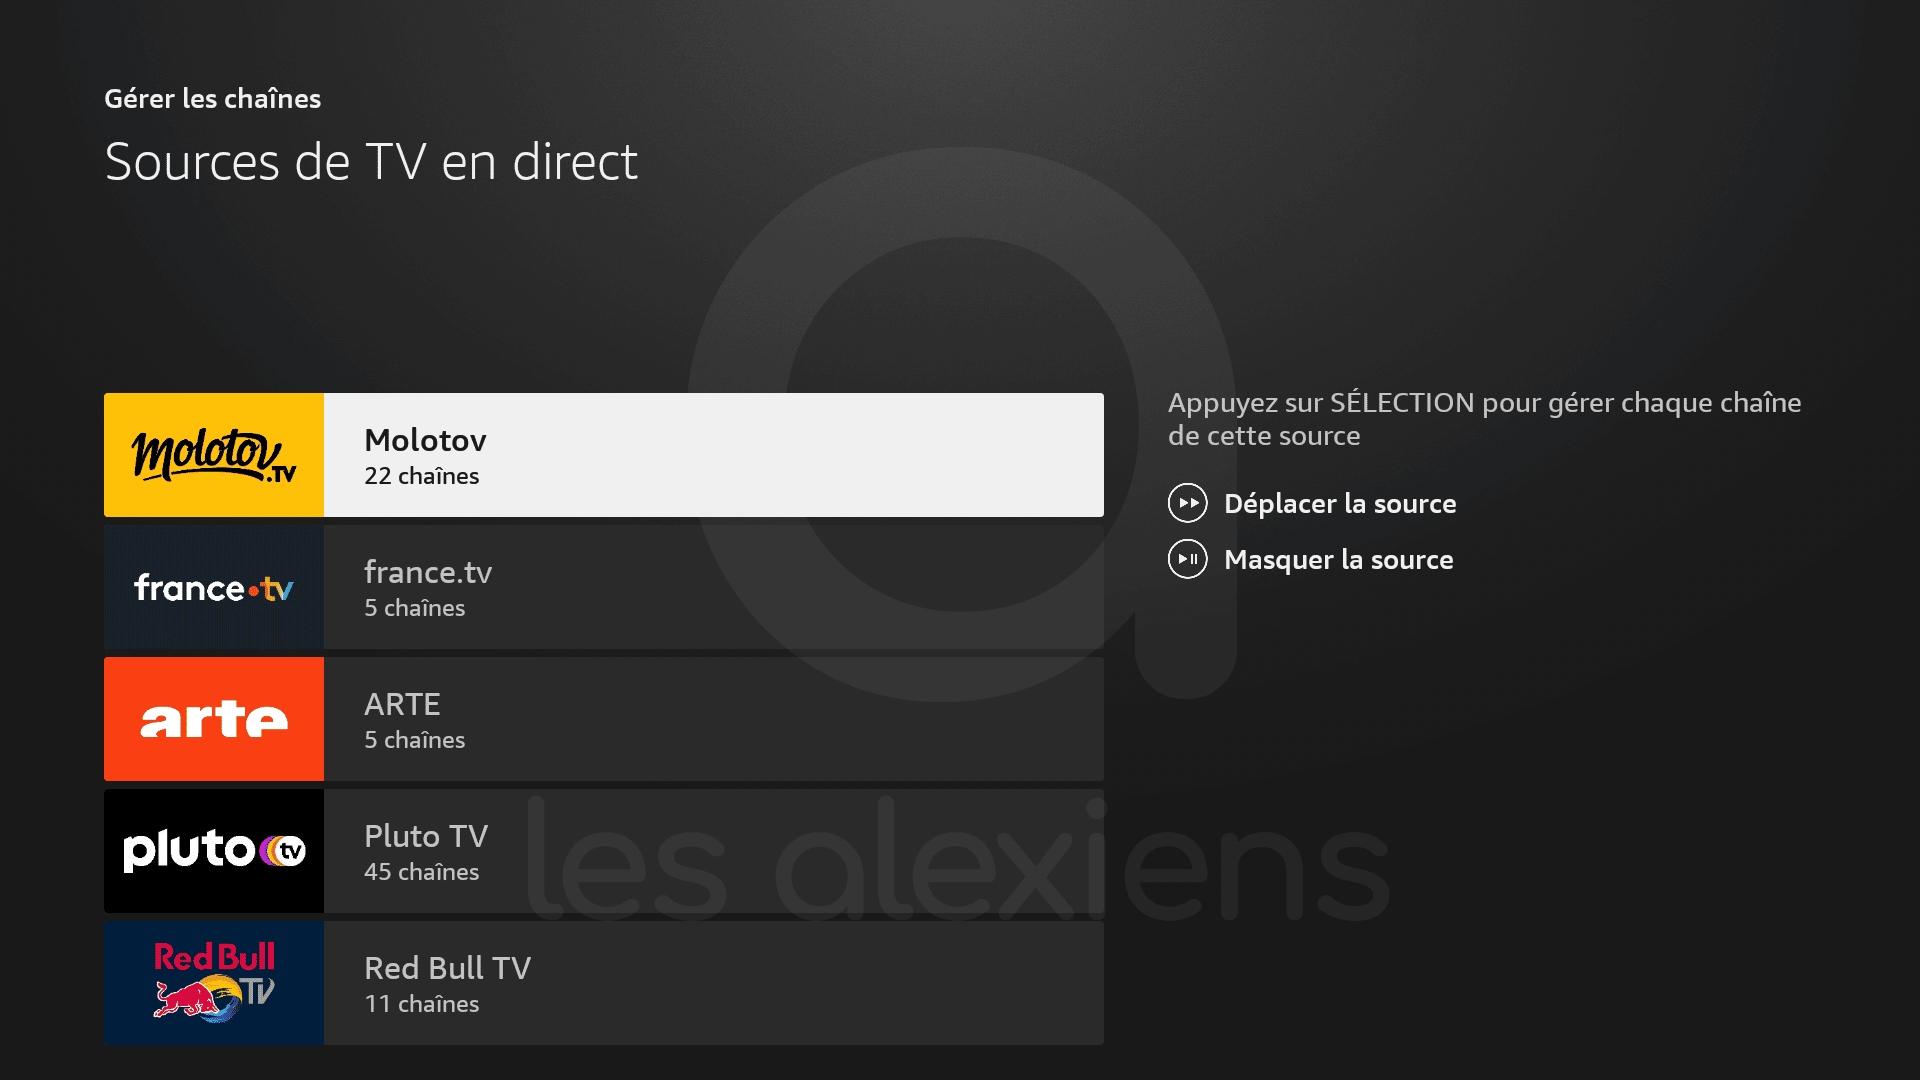Click the france.tv logo thumbnail
Image resolution: width=1920 pixels, height=1080 pixels.
214,587
